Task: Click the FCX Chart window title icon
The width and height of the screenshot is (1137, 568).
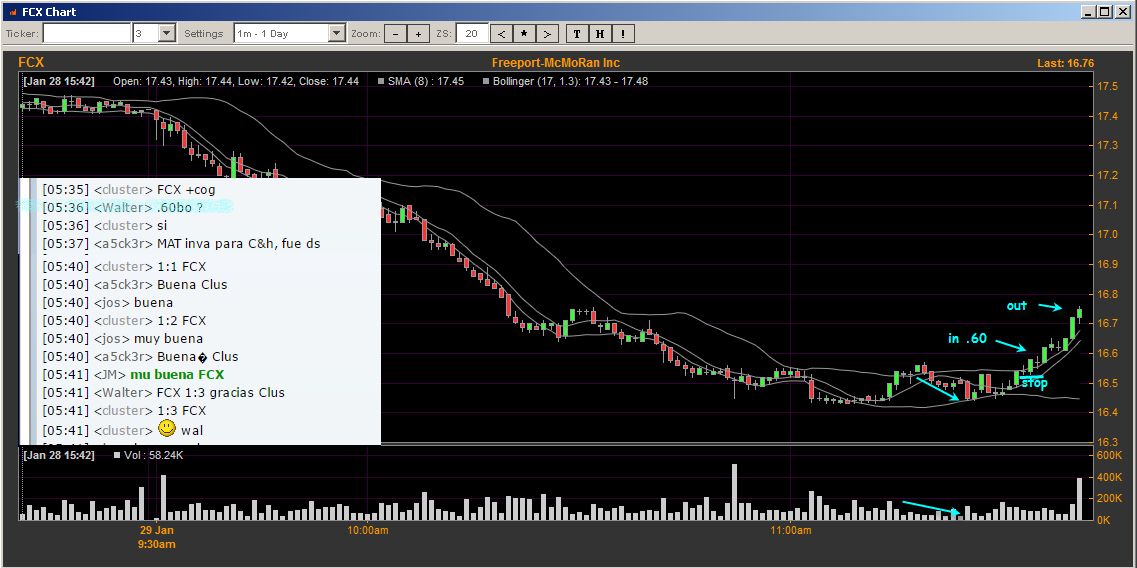Action: (12, 12)
